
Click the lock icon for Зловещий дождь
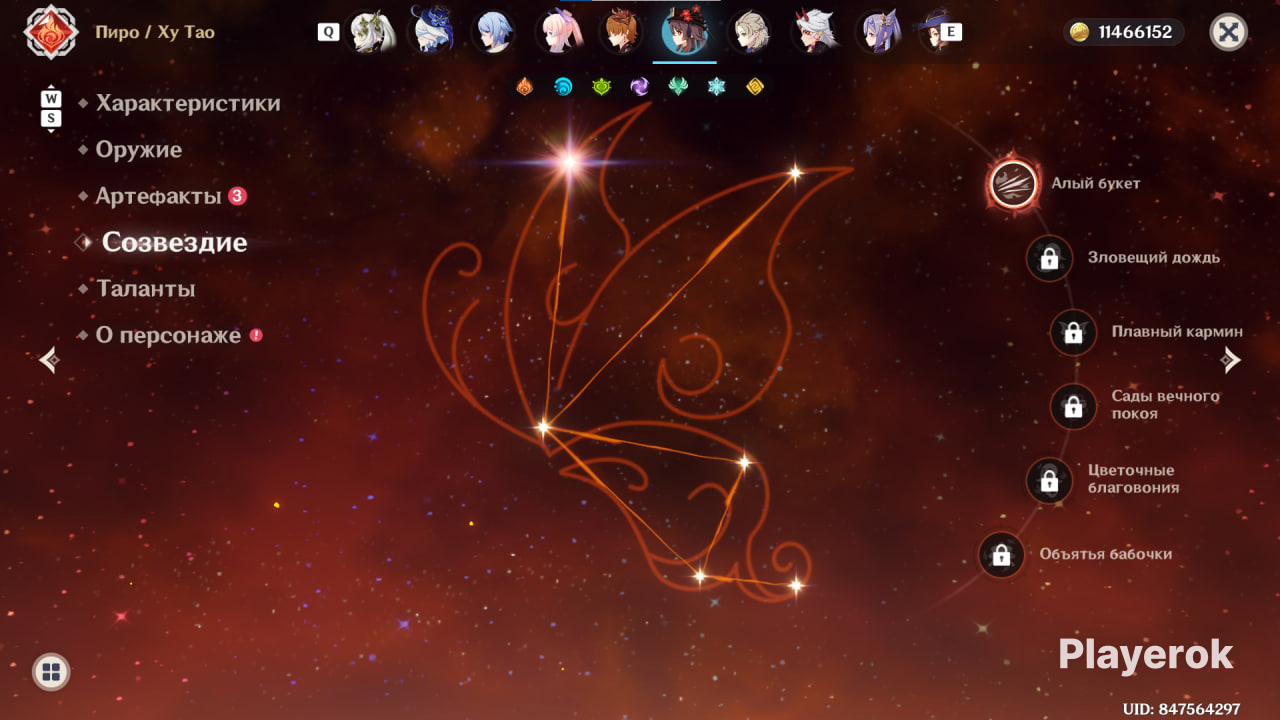pos(1049,258)
